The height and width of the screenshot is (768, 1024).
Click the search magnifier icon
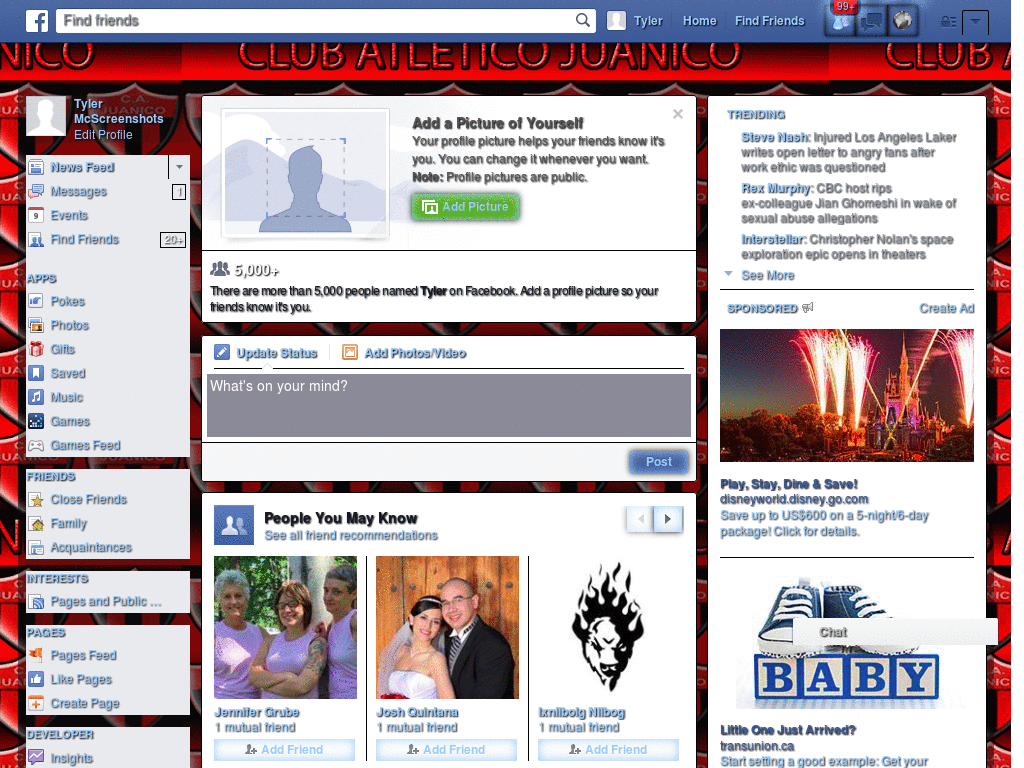[583, 20]
